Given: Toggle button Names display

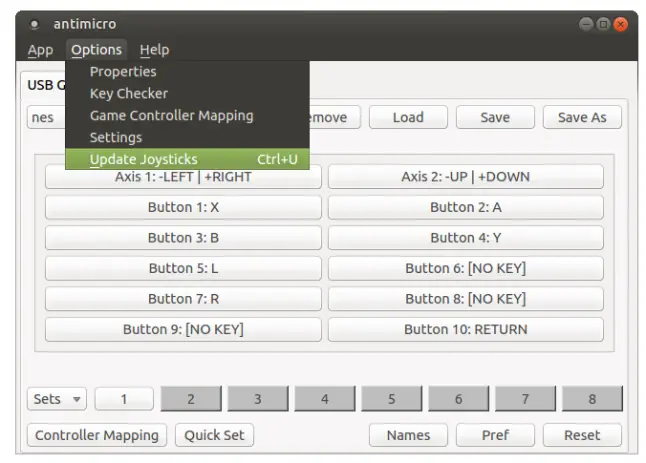Looking at the screenshot, I should (x=408, y=435).
